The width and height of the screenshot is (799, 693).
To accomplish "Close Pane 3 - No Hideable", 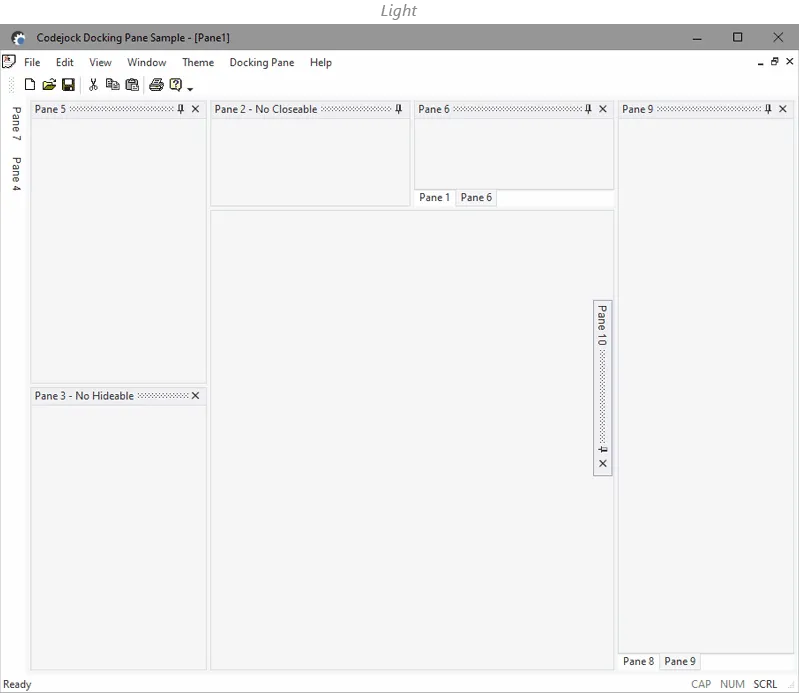I will 195,396.
